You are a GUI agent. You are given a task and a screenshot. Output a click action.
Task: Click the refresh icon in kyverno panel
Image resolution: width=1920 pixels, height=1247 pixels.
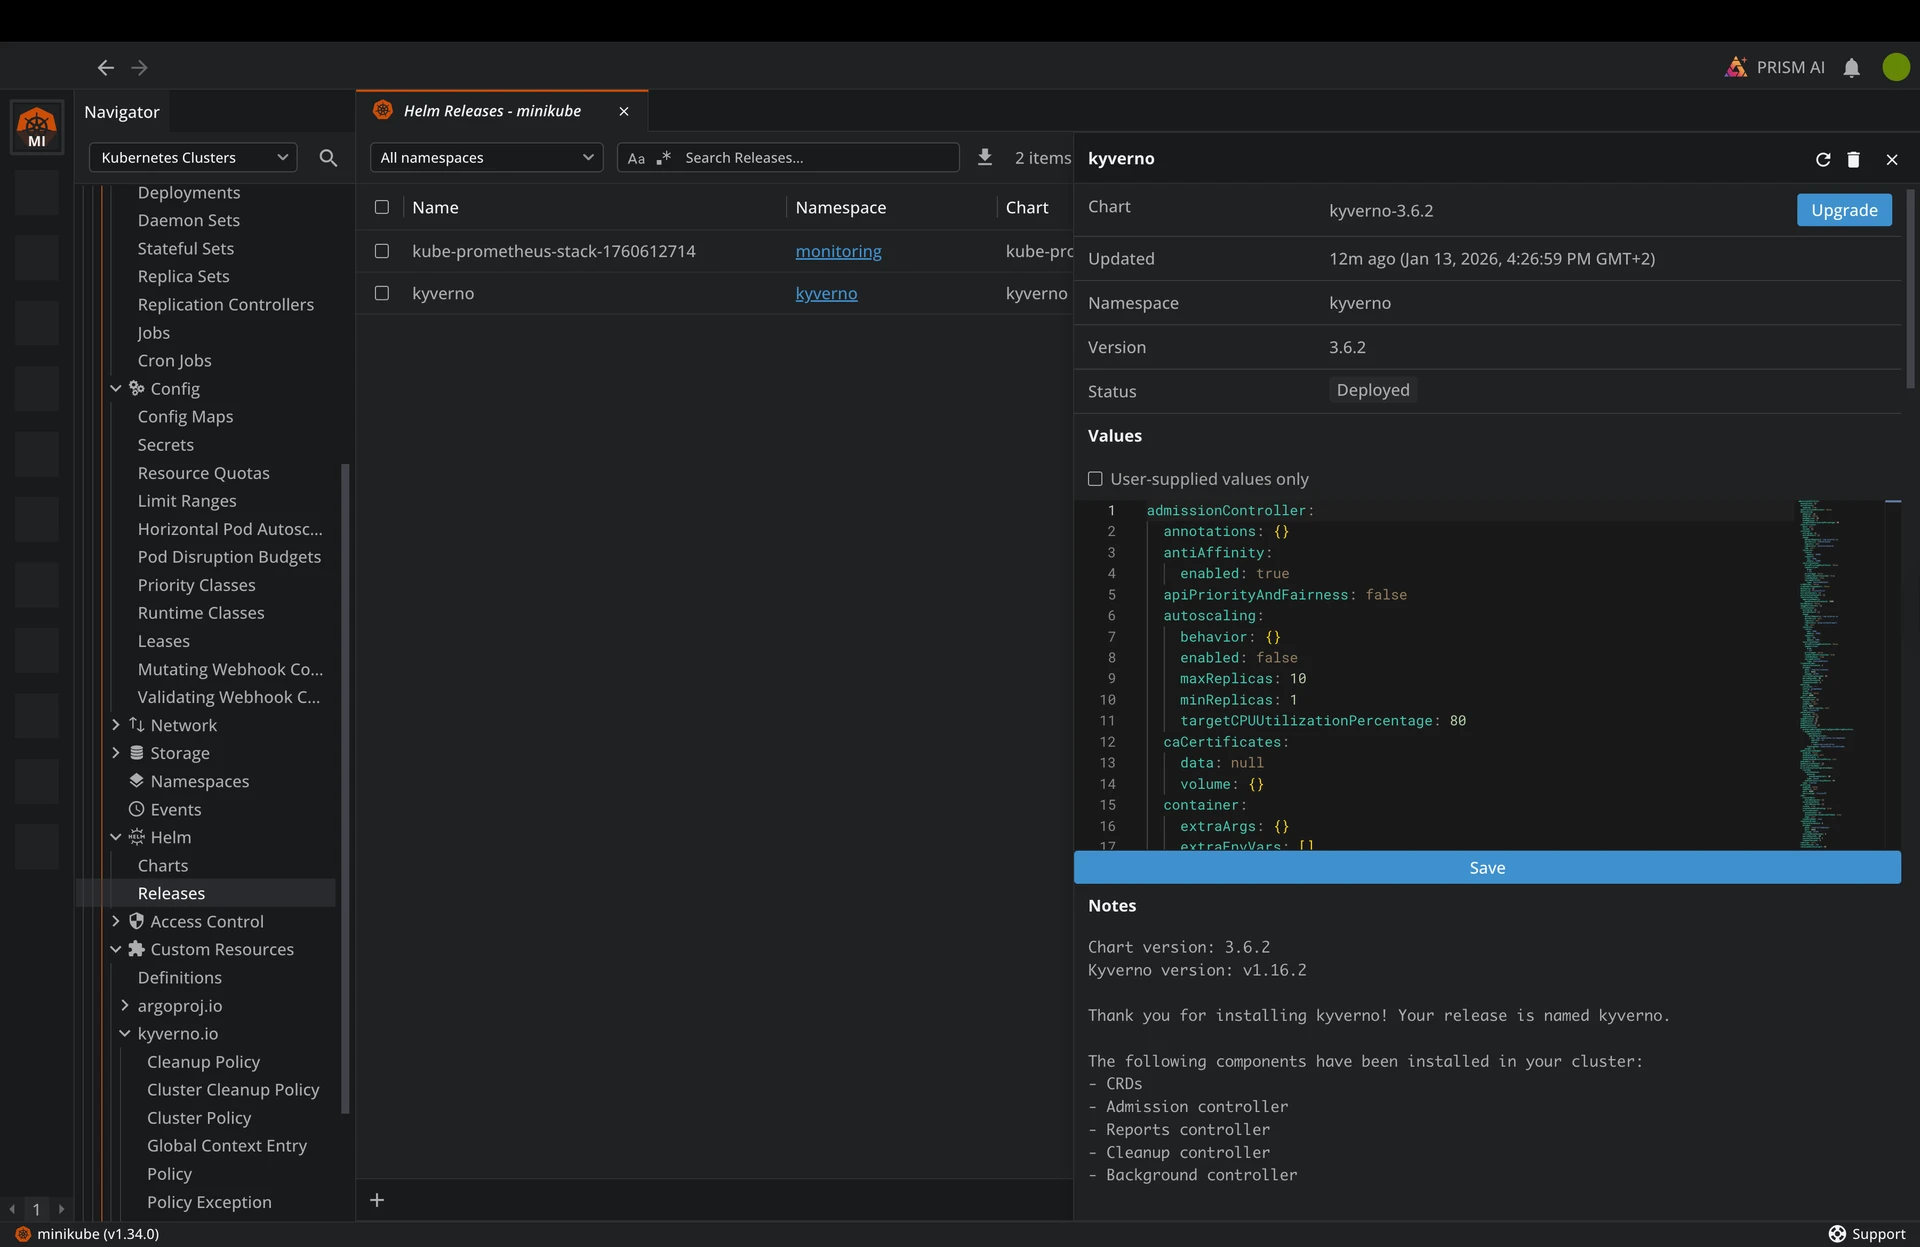1822,159
